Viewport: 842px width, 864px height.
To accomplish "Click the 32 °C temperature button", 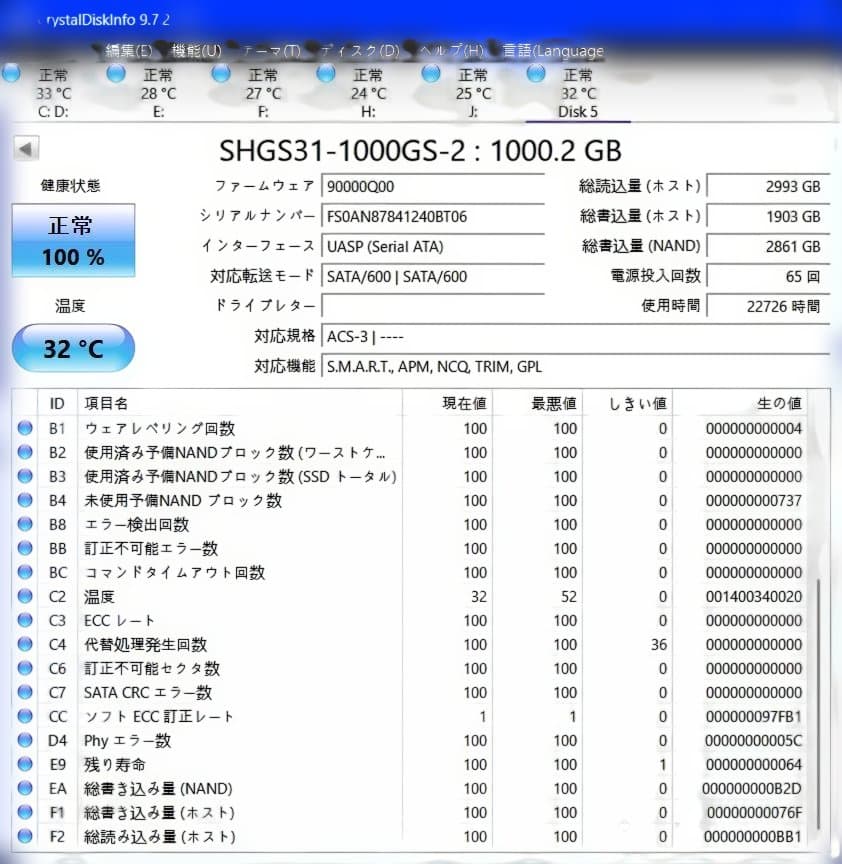I will coord(72,347).
